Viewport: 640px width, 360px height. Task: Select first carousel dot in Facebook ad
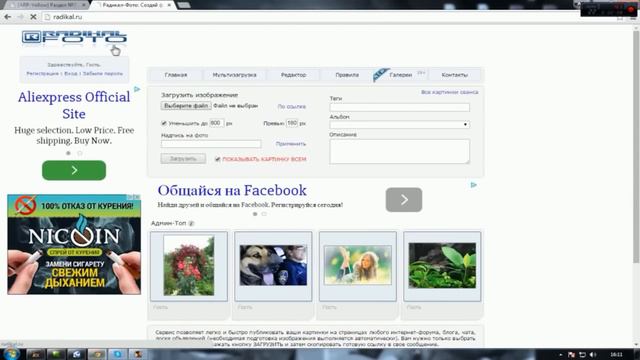tap(255, 214)
